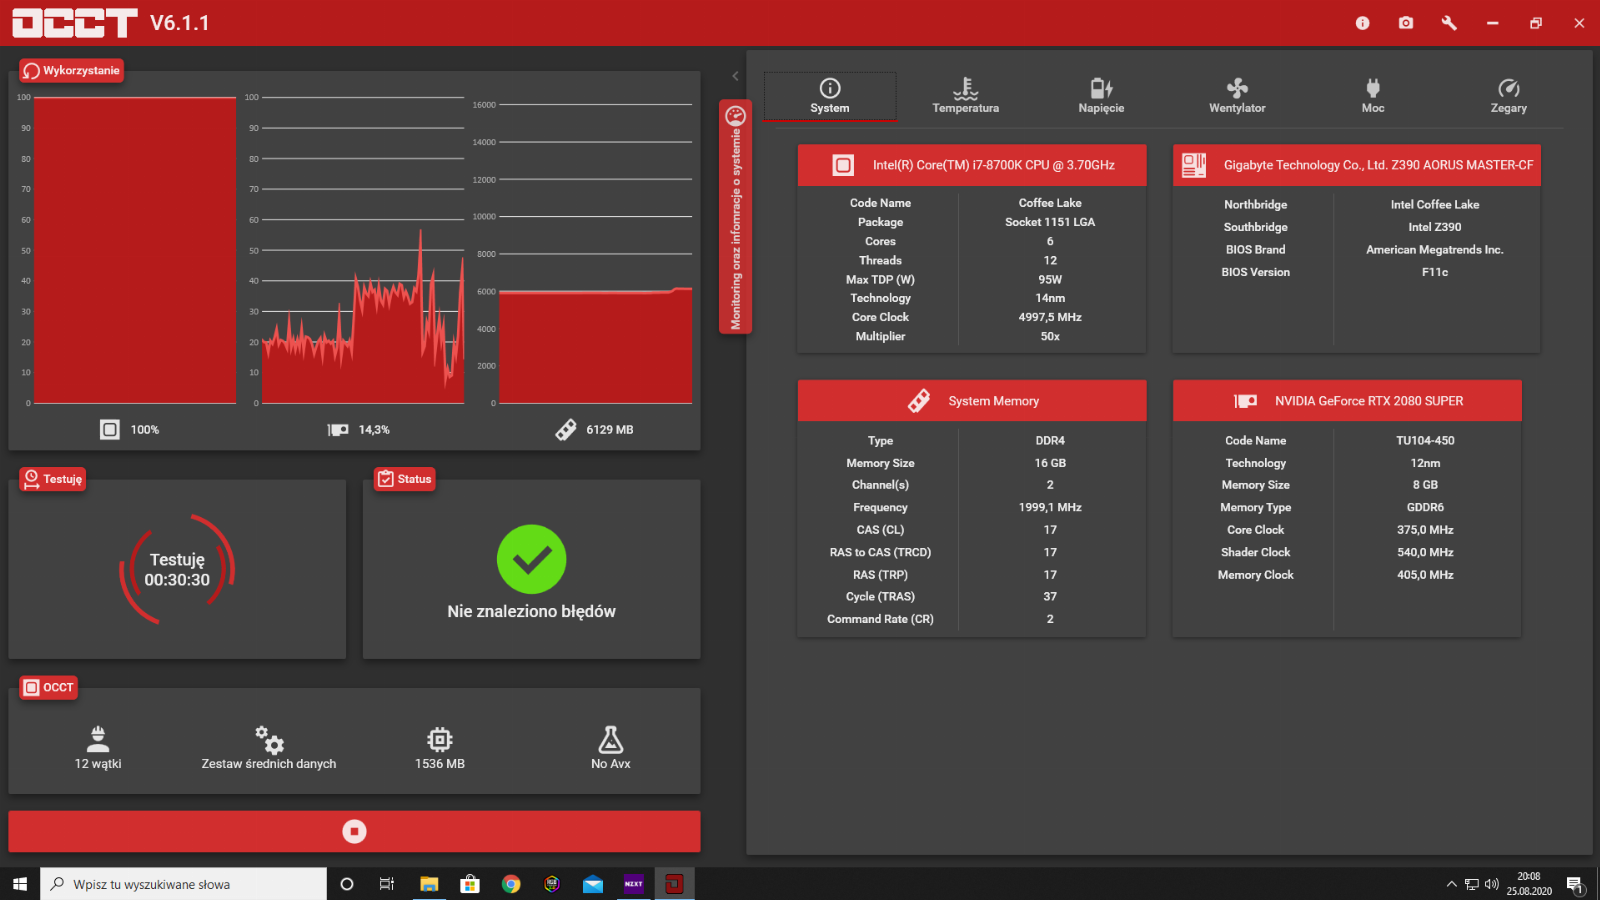Click the Memory Size value 16 GB
Screen dimensions: 1600x900
coord(1050,463)
